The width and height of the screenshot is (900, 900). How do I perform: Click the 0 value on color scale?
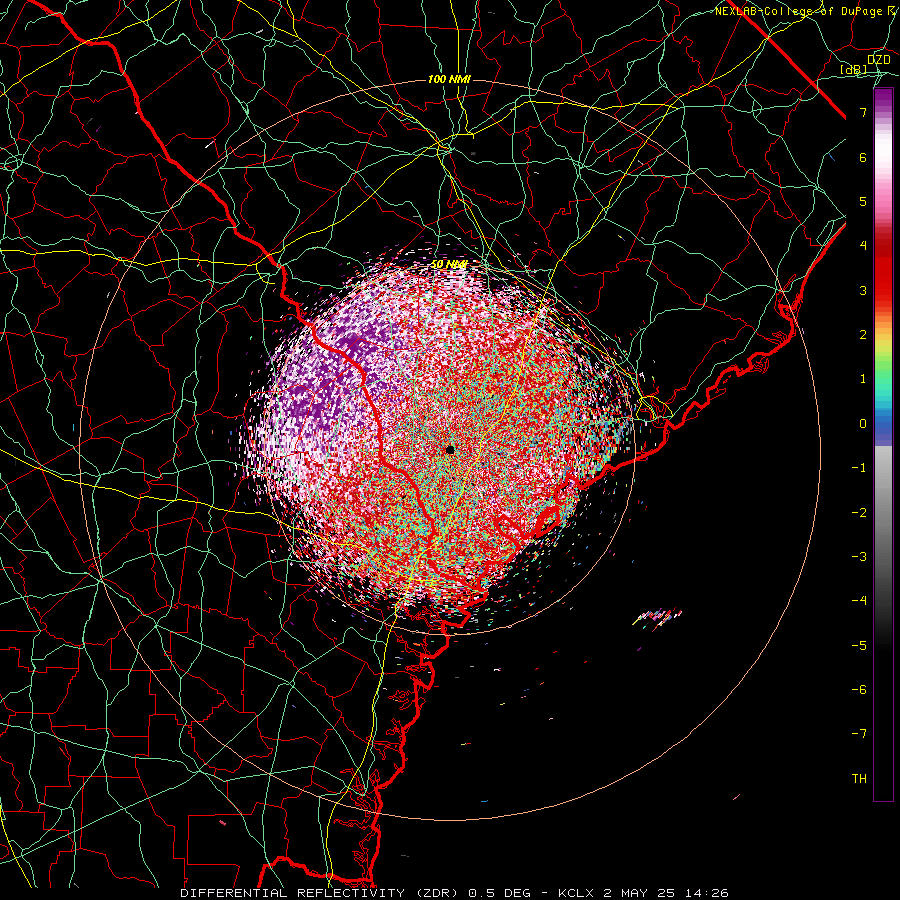(863, 424)
